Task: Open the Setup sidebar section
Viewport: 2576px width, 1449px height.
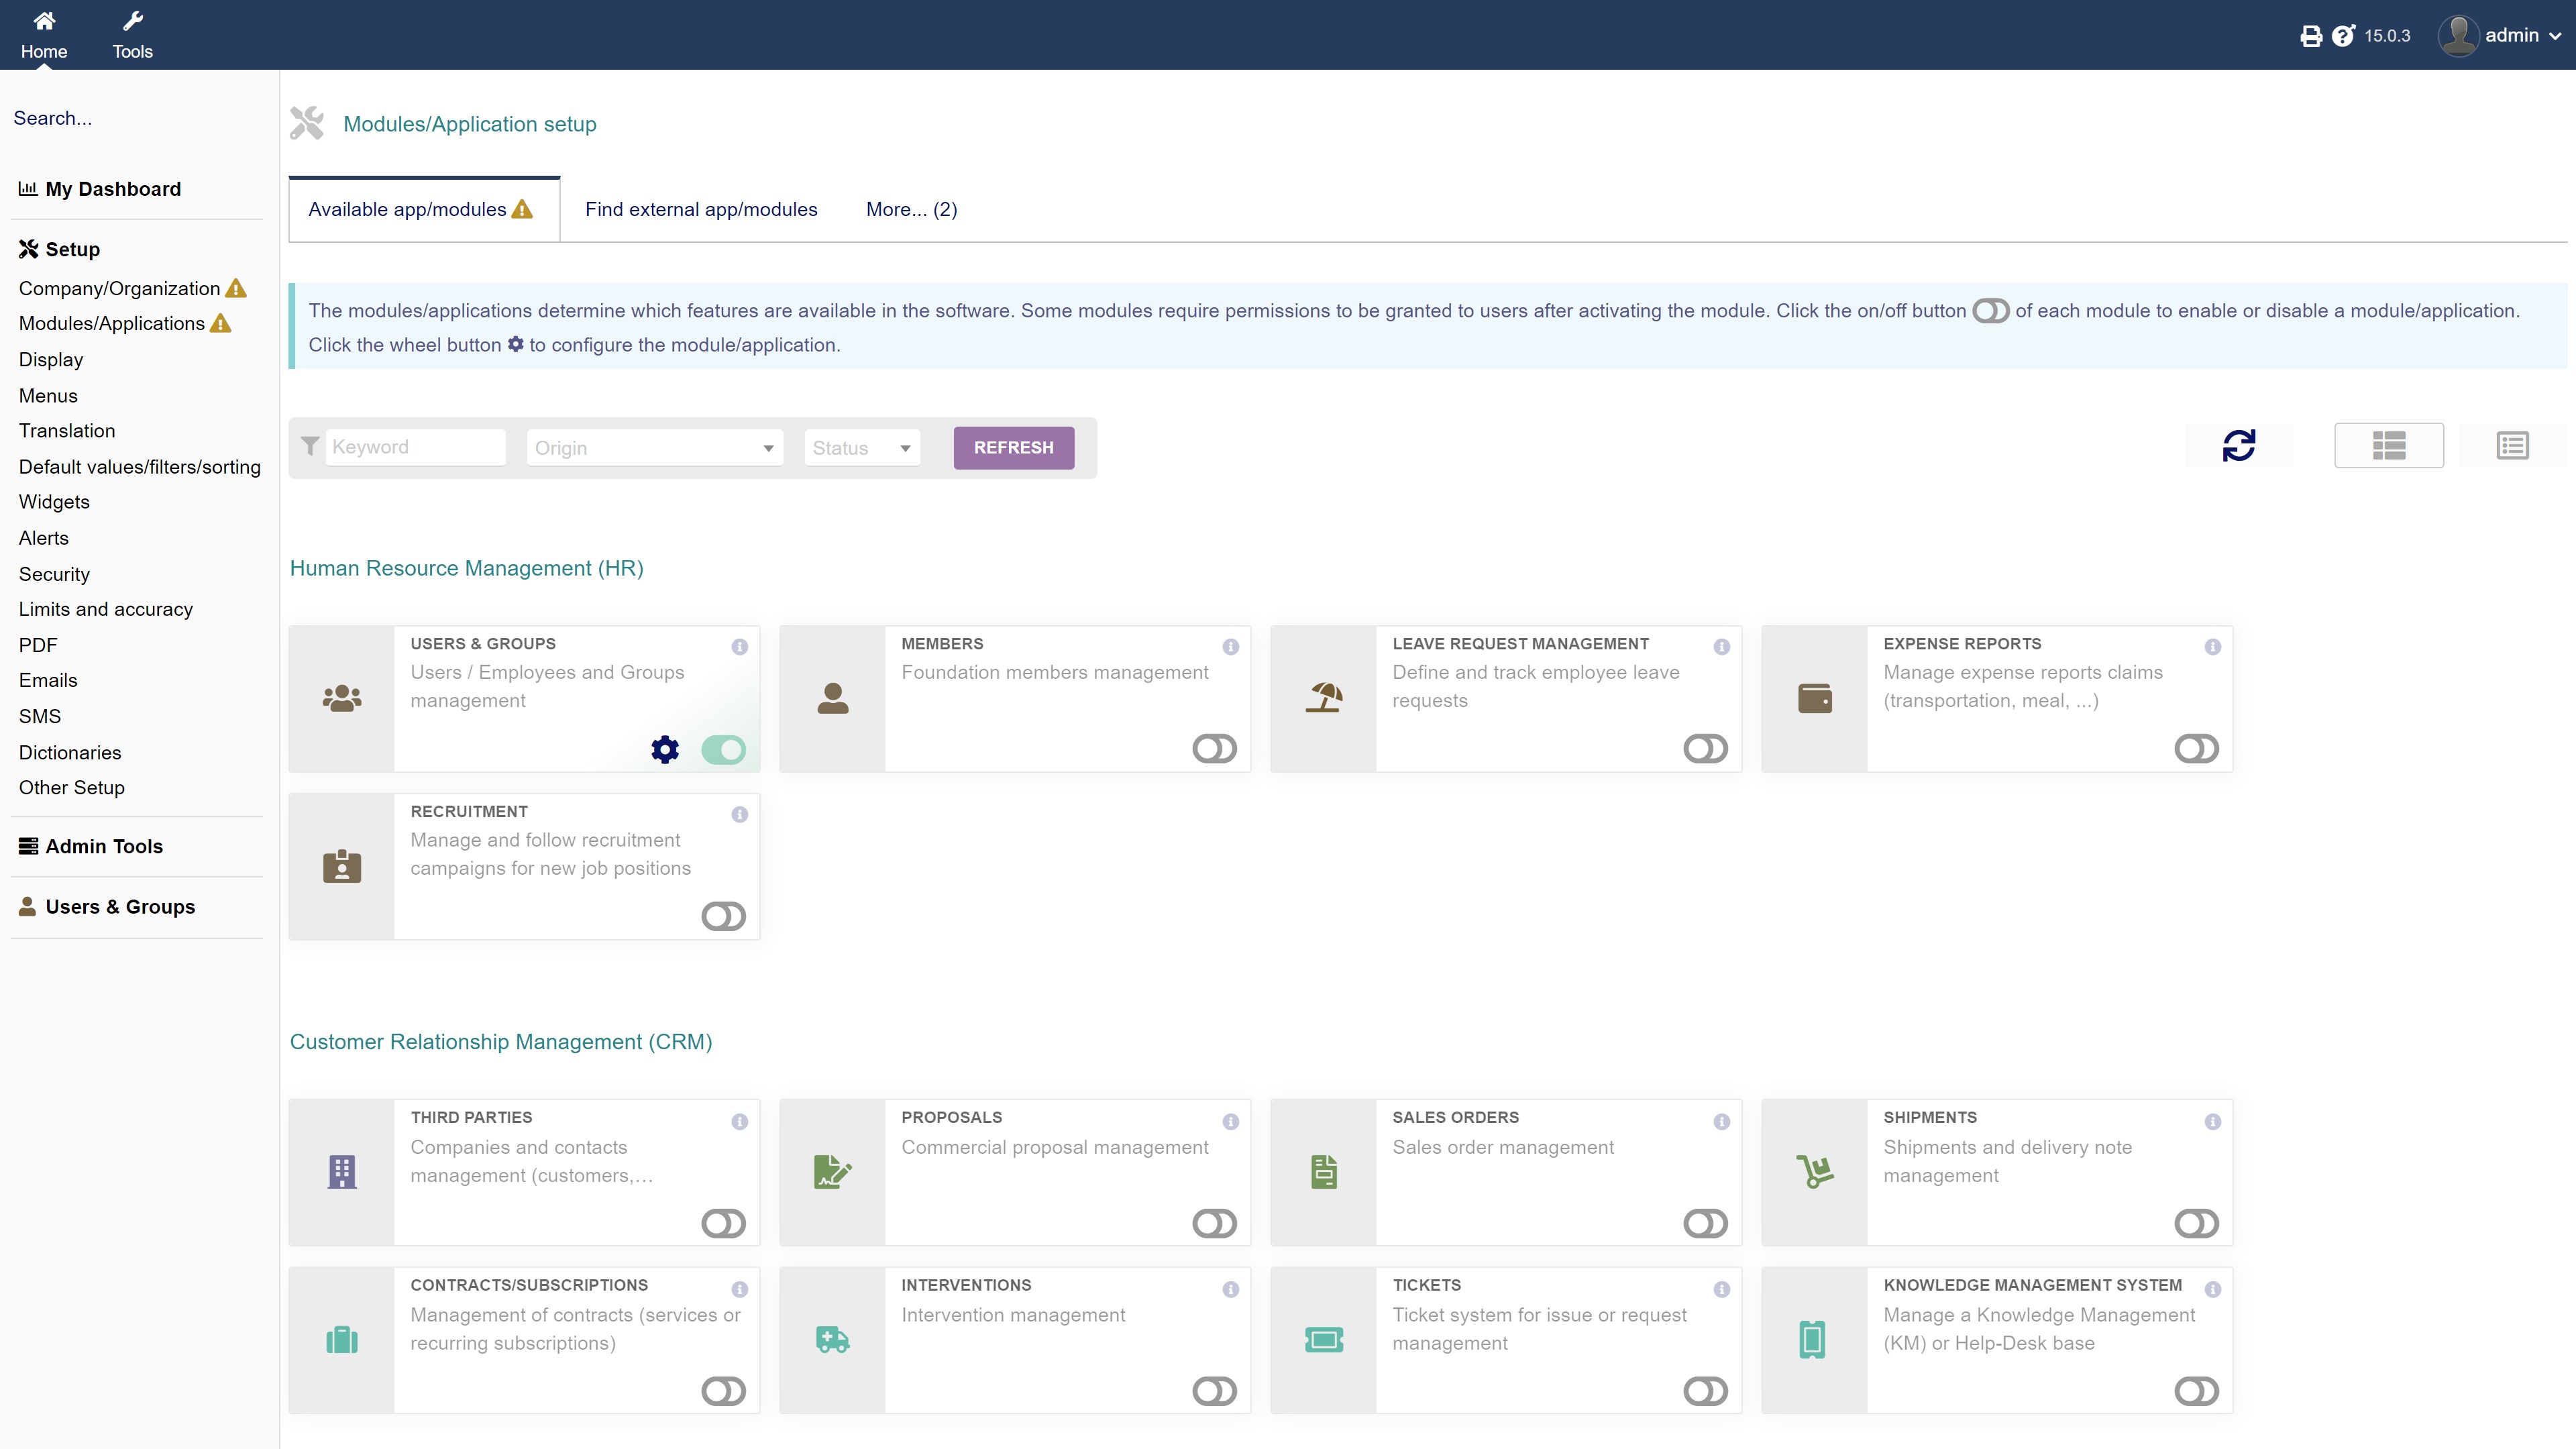Action: [x=60, y=250]
